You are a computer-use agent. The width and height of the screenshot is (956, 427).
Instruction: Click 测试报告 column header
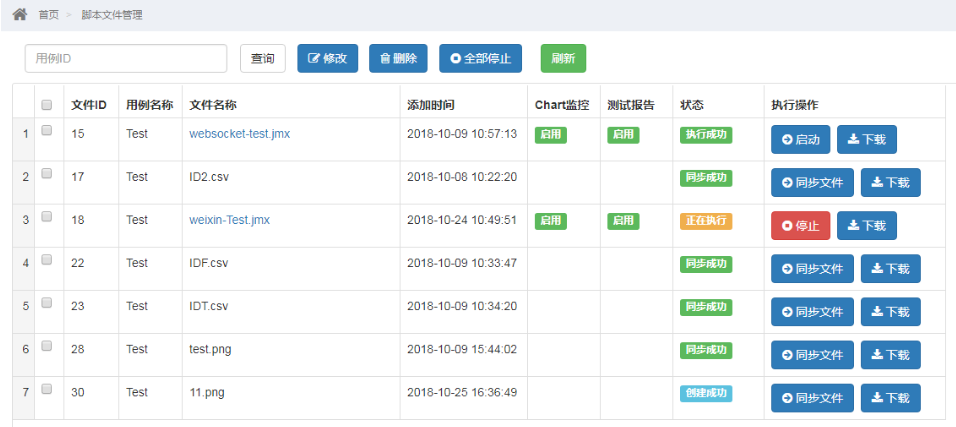[x=630, y=105]
